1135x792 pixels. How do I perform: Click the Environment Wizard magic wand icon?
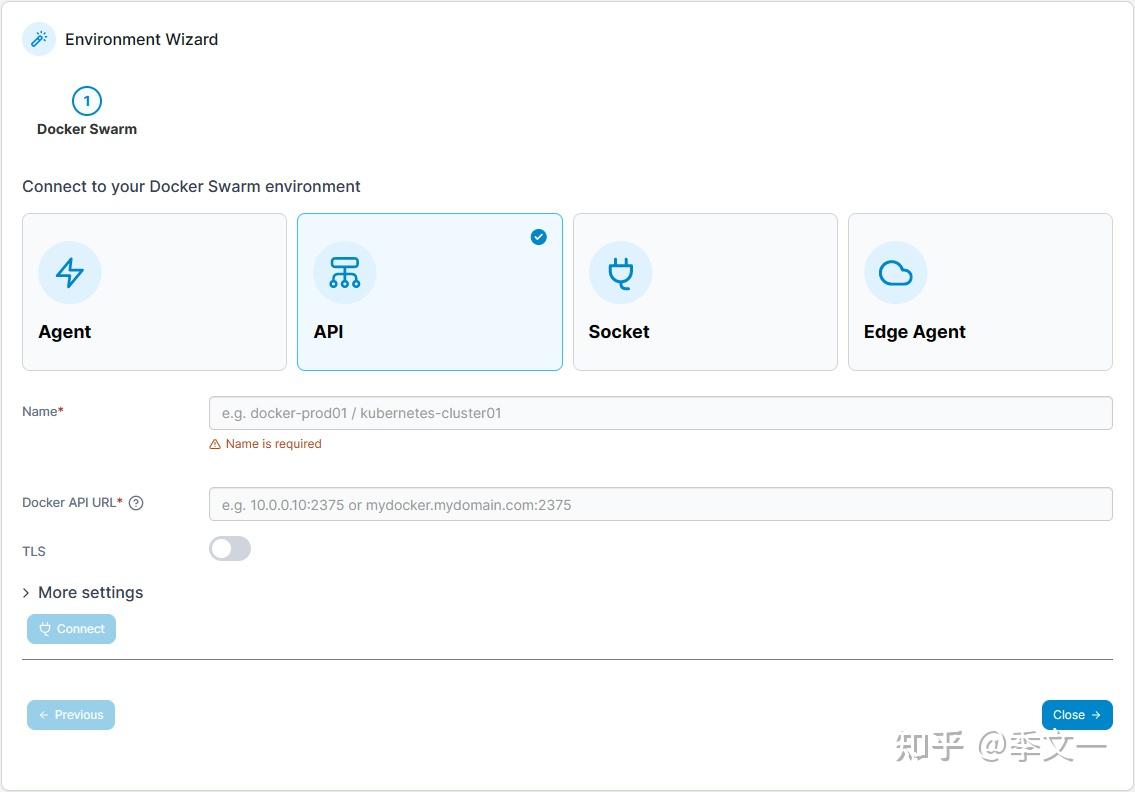click(x=38, y=39)
